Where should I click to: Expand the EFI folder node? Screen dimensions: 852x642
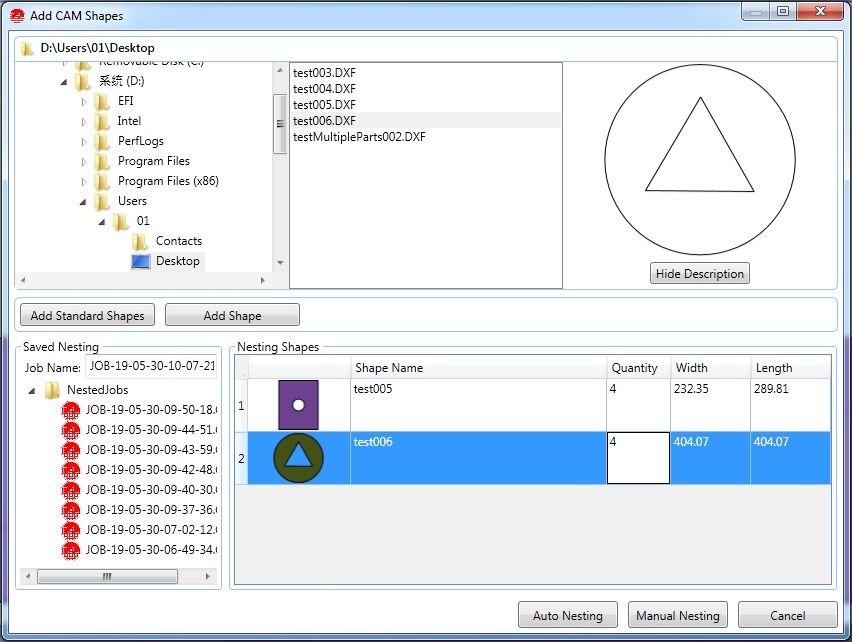(84, 101)
